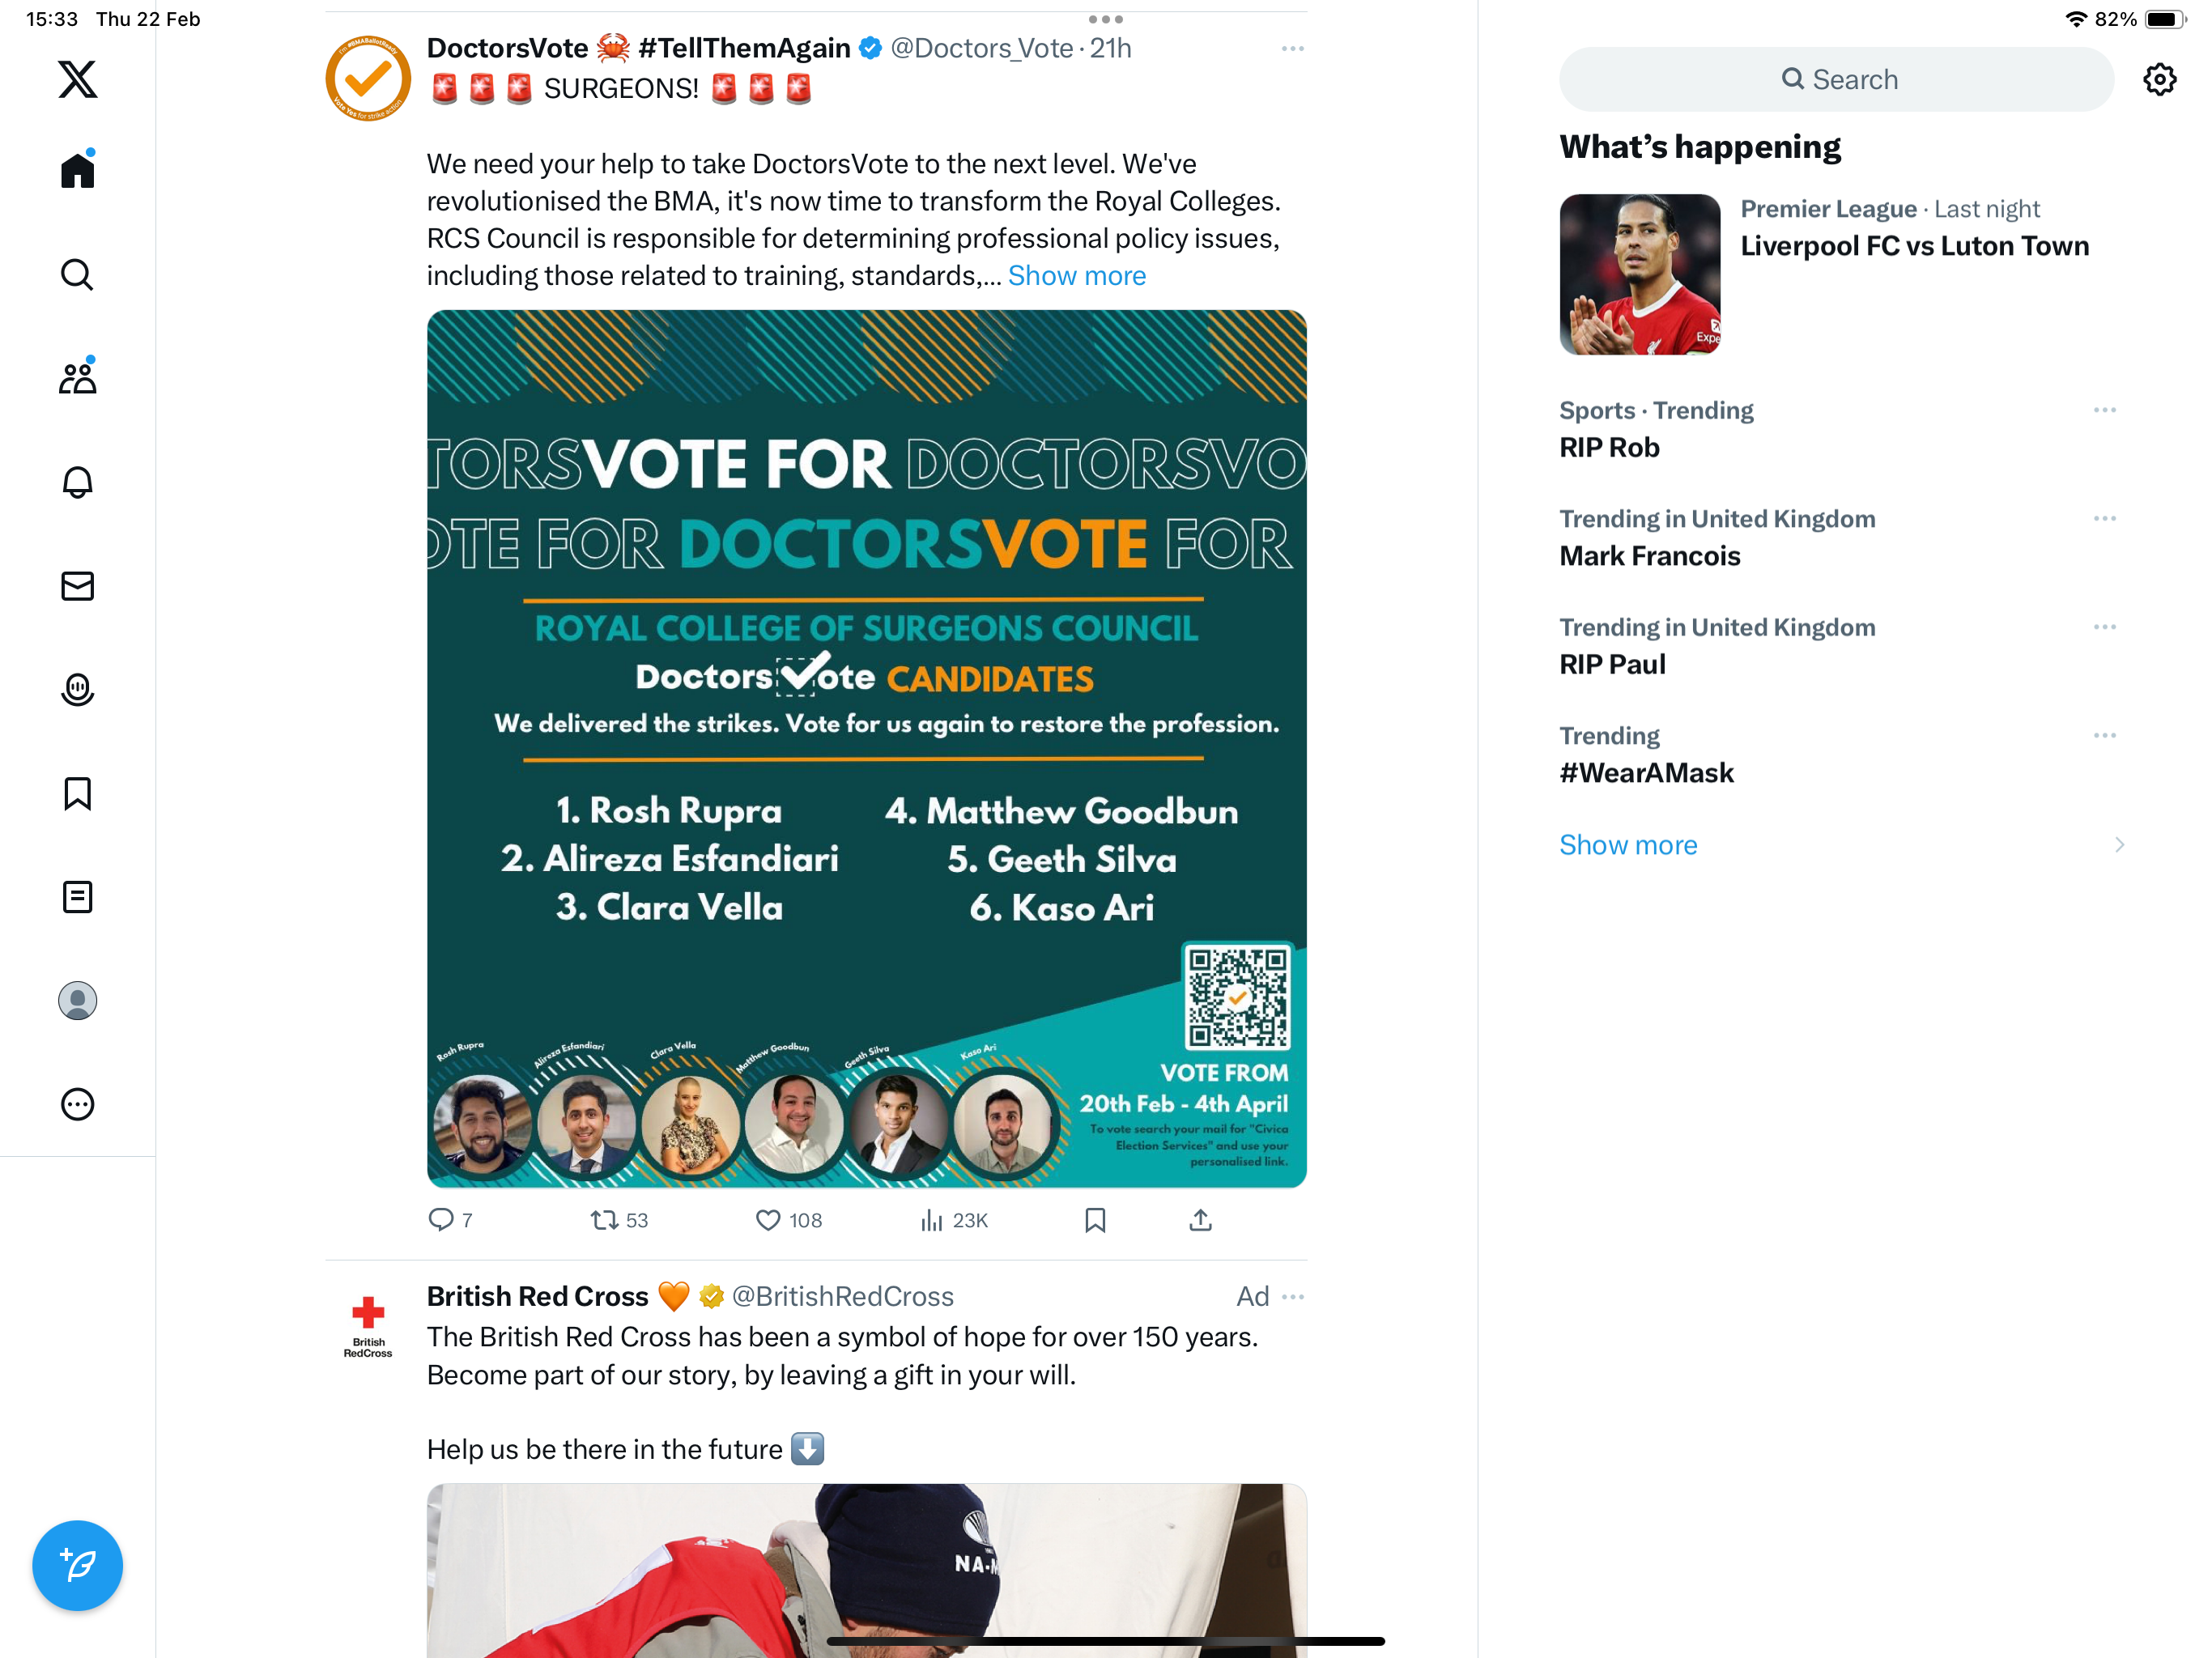Open Bookmarks in the sidebar
This screenshot has width=2212, height=1658.
[77, 793]
